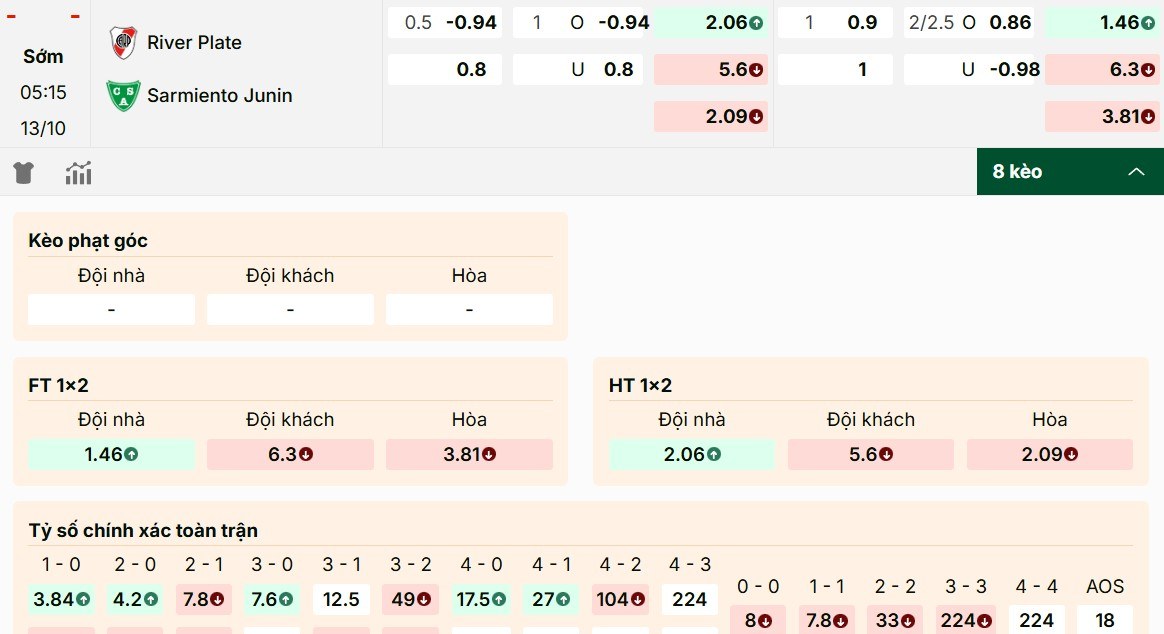Select the under 0.8 odds cell
Image resolution: width=1164 pixels, height=634 pixels.
pos(577,69)
